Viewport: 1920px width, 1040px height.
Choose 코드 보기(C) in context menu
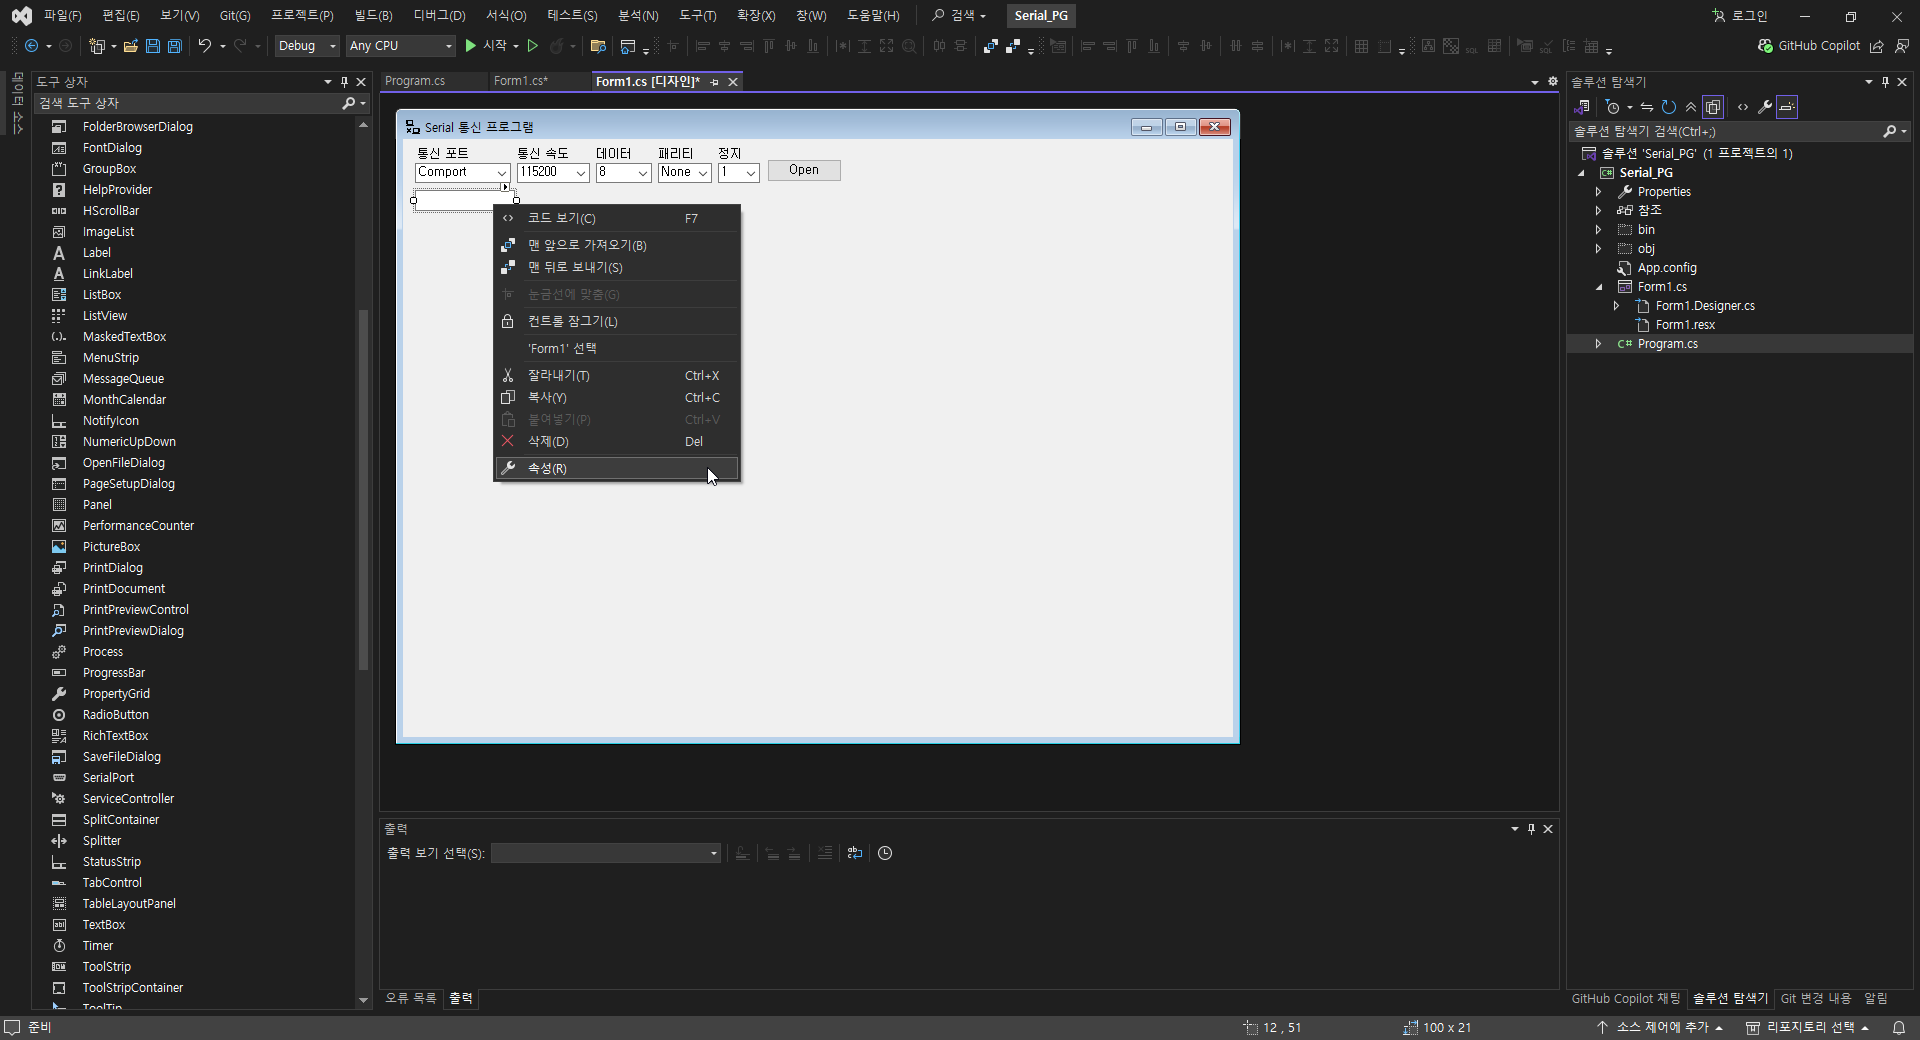pos(617,218)
